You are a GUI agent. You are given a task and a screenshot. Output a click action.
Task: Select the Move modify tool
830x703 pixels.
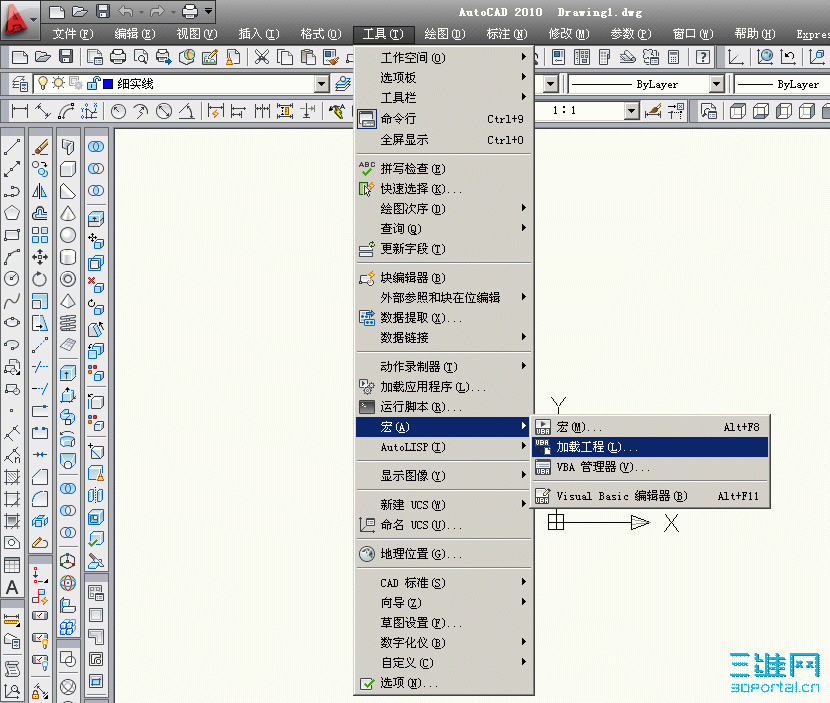click(x=40, y=257)
